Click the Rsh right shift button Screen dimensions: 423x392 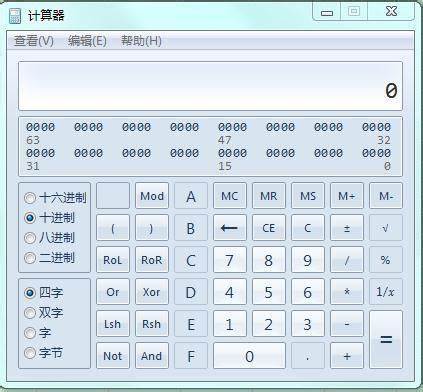click(152, 324)
